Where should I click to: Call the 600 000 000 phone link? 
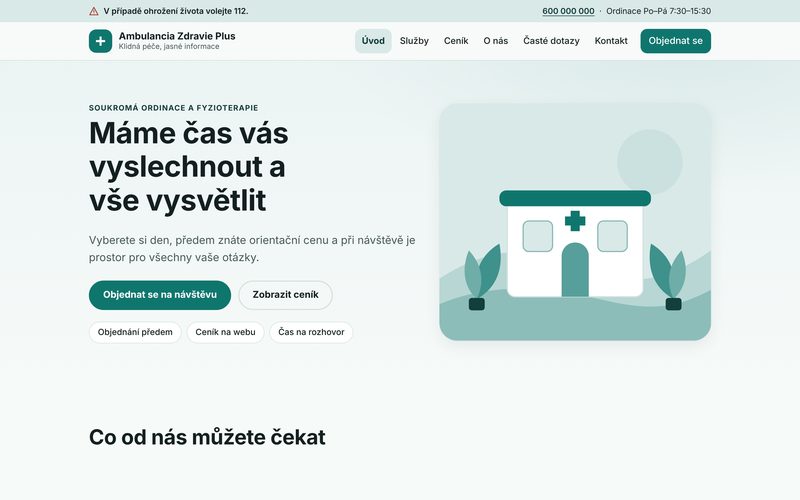tap(568, 11)
